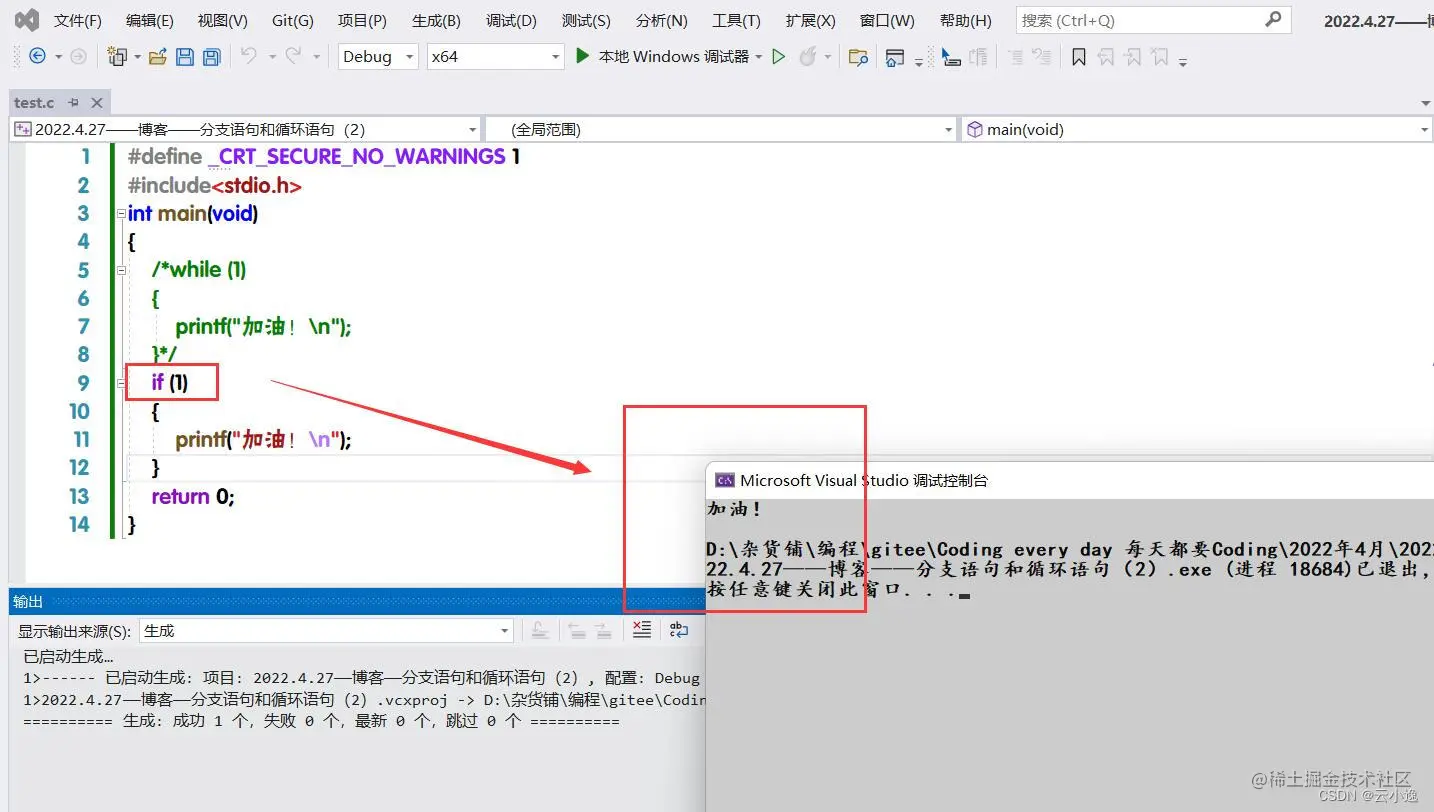Screen dimensions: 1434x812
Task: Click the Redo arrow icon
Action: click(x=293, y=56)
